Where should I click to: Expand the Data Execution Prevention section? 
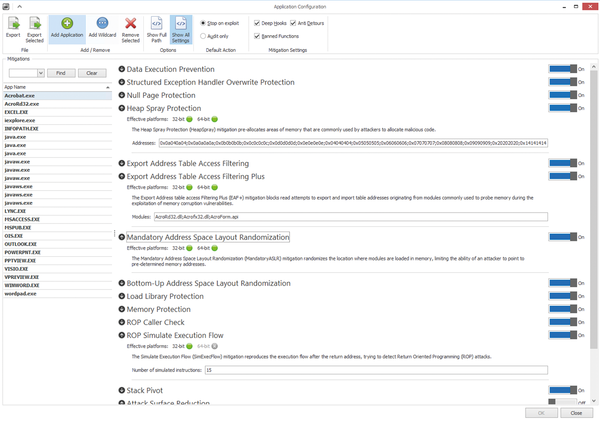click(122, 69)
